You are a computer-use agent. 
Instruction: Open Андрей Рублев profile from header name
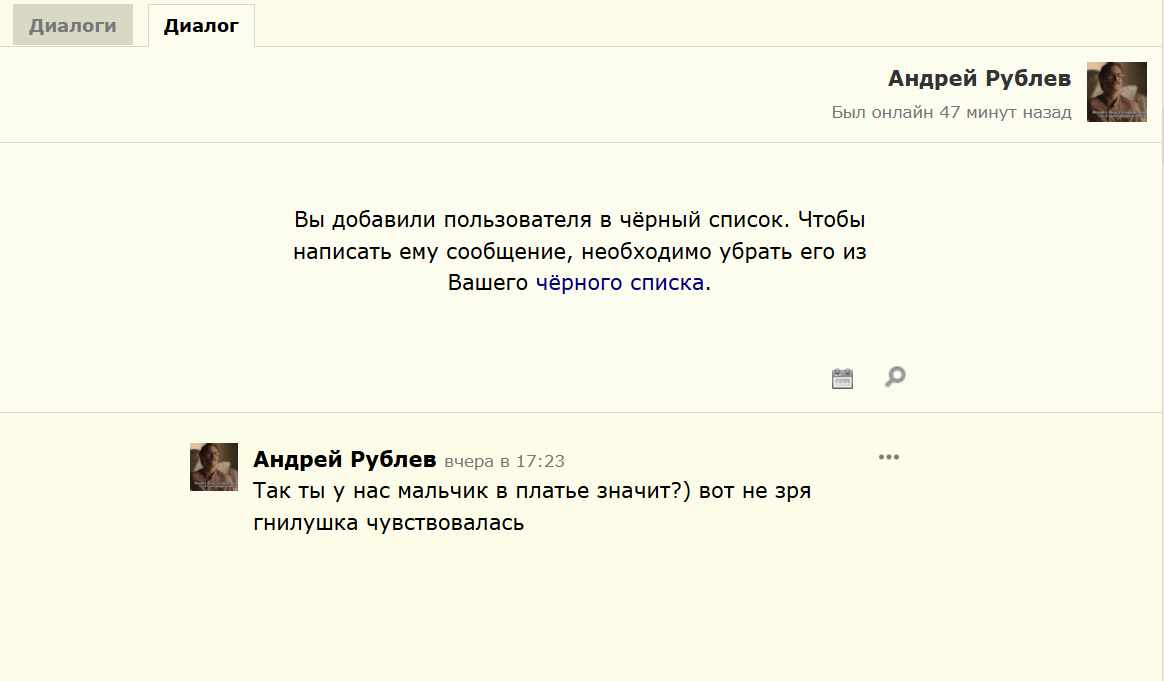click(x=979, y=78)
